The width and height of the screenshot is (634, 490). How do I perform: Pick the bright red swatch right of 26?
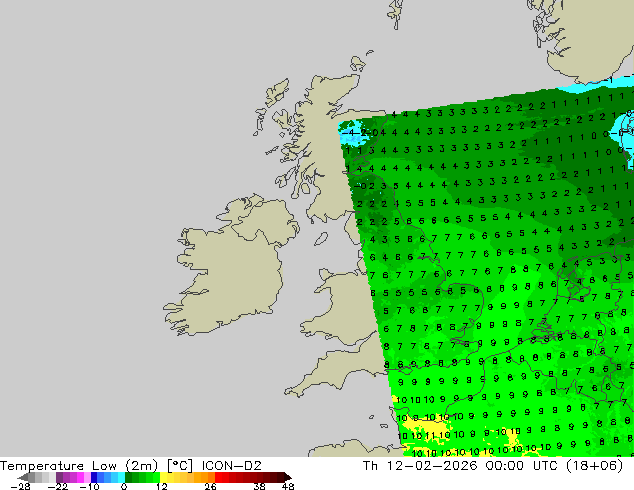219,477
